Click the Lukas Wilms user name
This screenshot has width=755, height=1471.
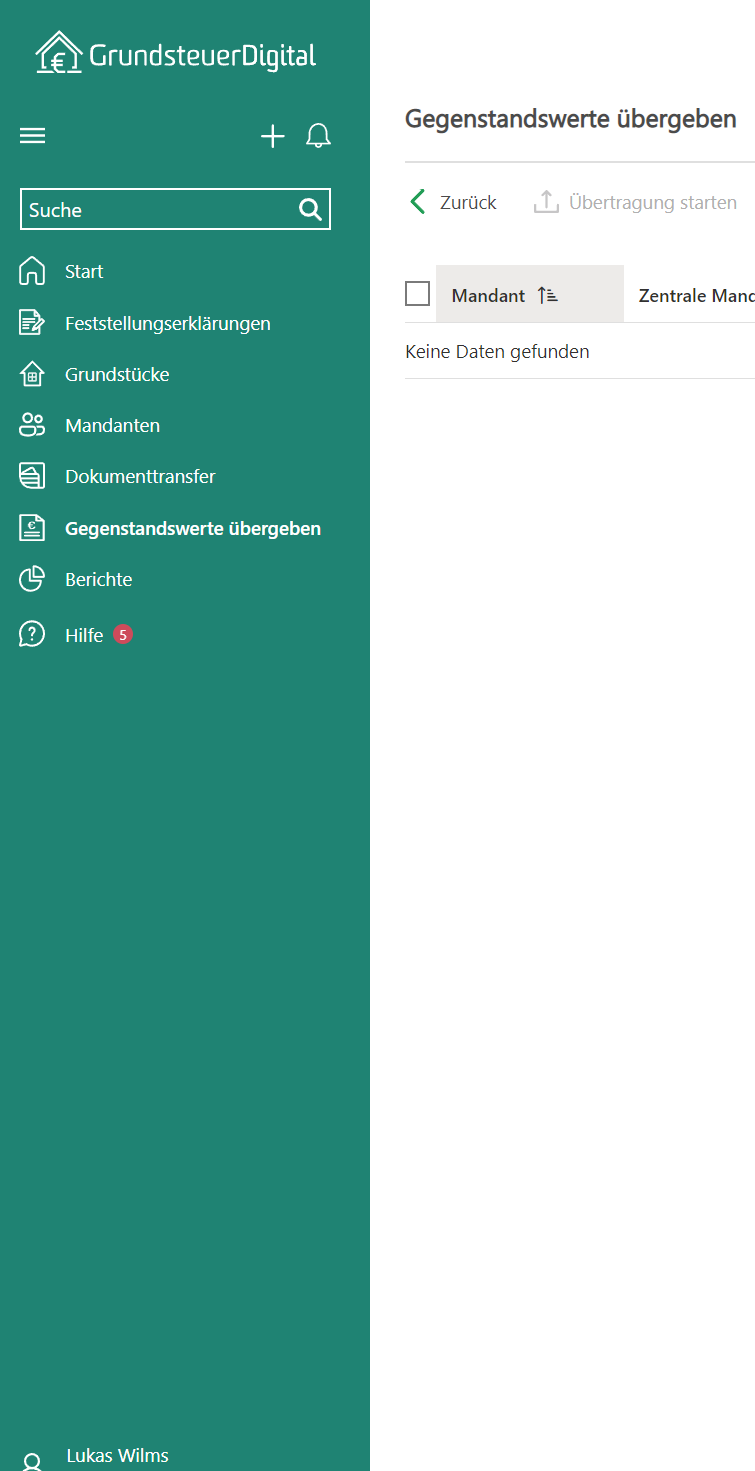[x=117, y=1455]
